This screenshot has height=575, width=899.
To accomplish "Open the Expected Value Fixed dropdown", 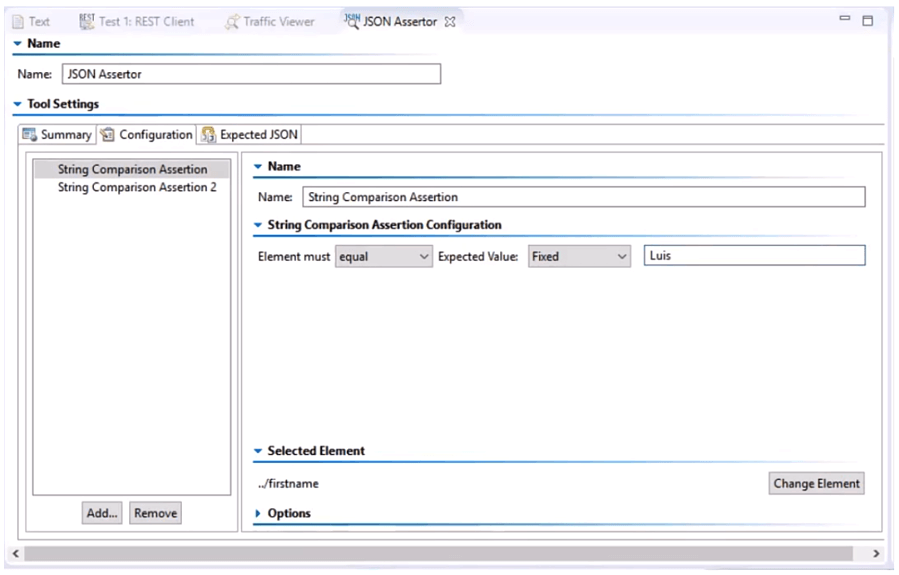I will click(579, 256).
